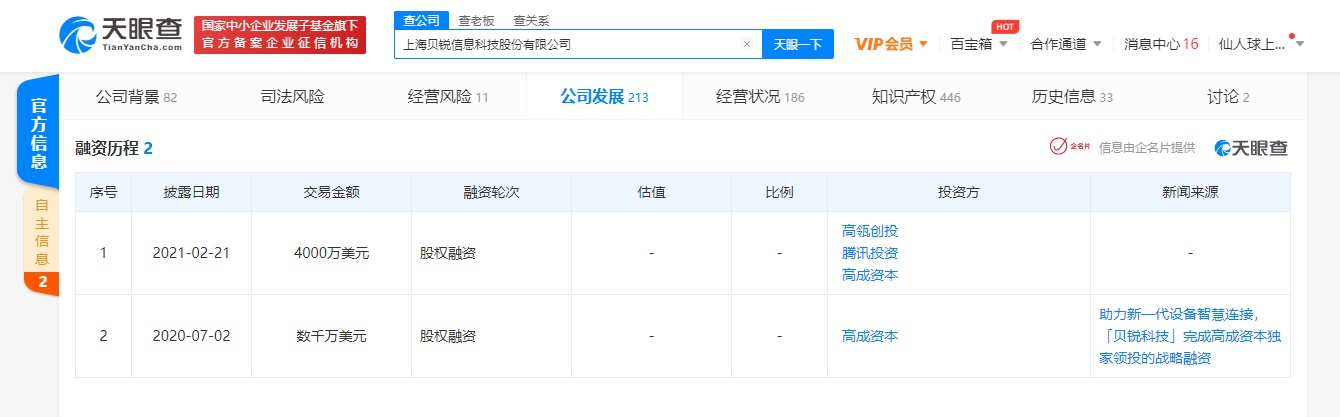1340x417 pixels.
Task: Open the VIP会员 dropdown
Action: click(x=891, y=44)
